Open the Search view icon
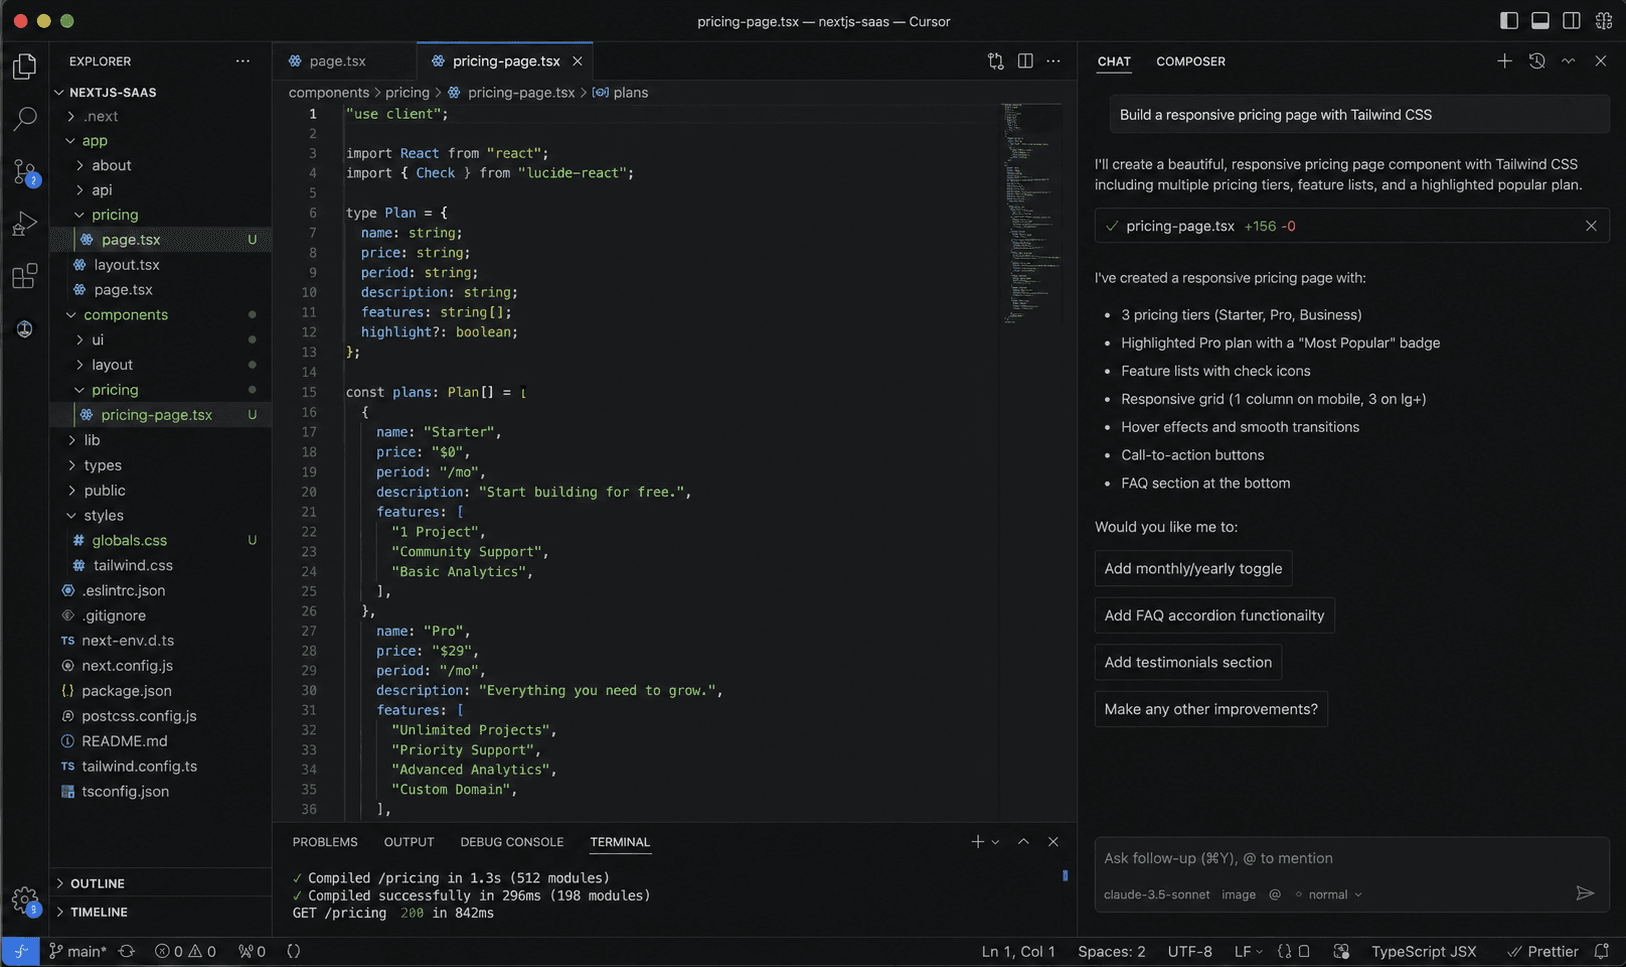 (x=25, y=119)
